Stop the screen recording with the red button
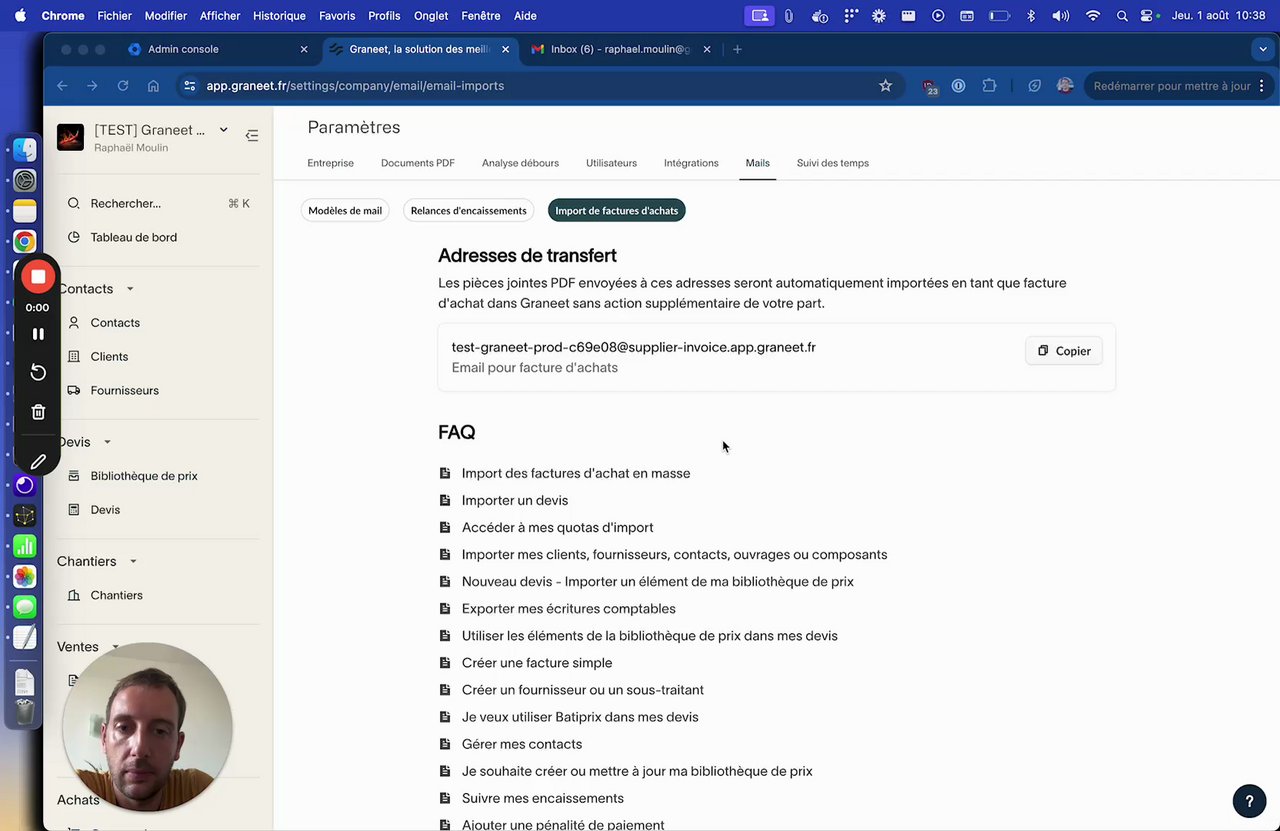The height and width of the screenshot is (831, 1280). coord(38,276)
